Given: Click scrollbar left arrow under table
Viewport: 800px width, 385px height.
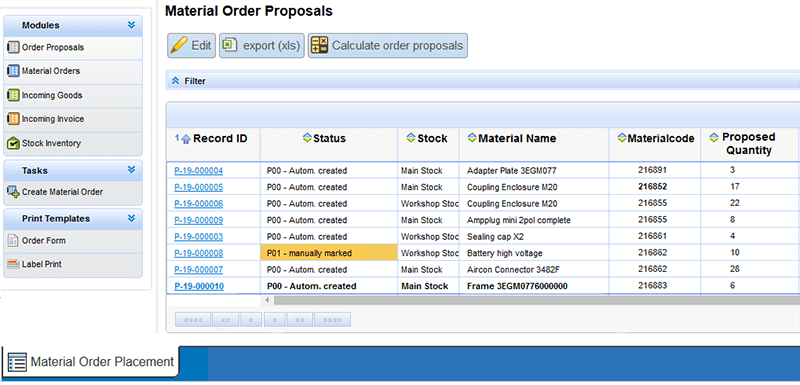Looking at the screenshot, I should tap(267, 300).
